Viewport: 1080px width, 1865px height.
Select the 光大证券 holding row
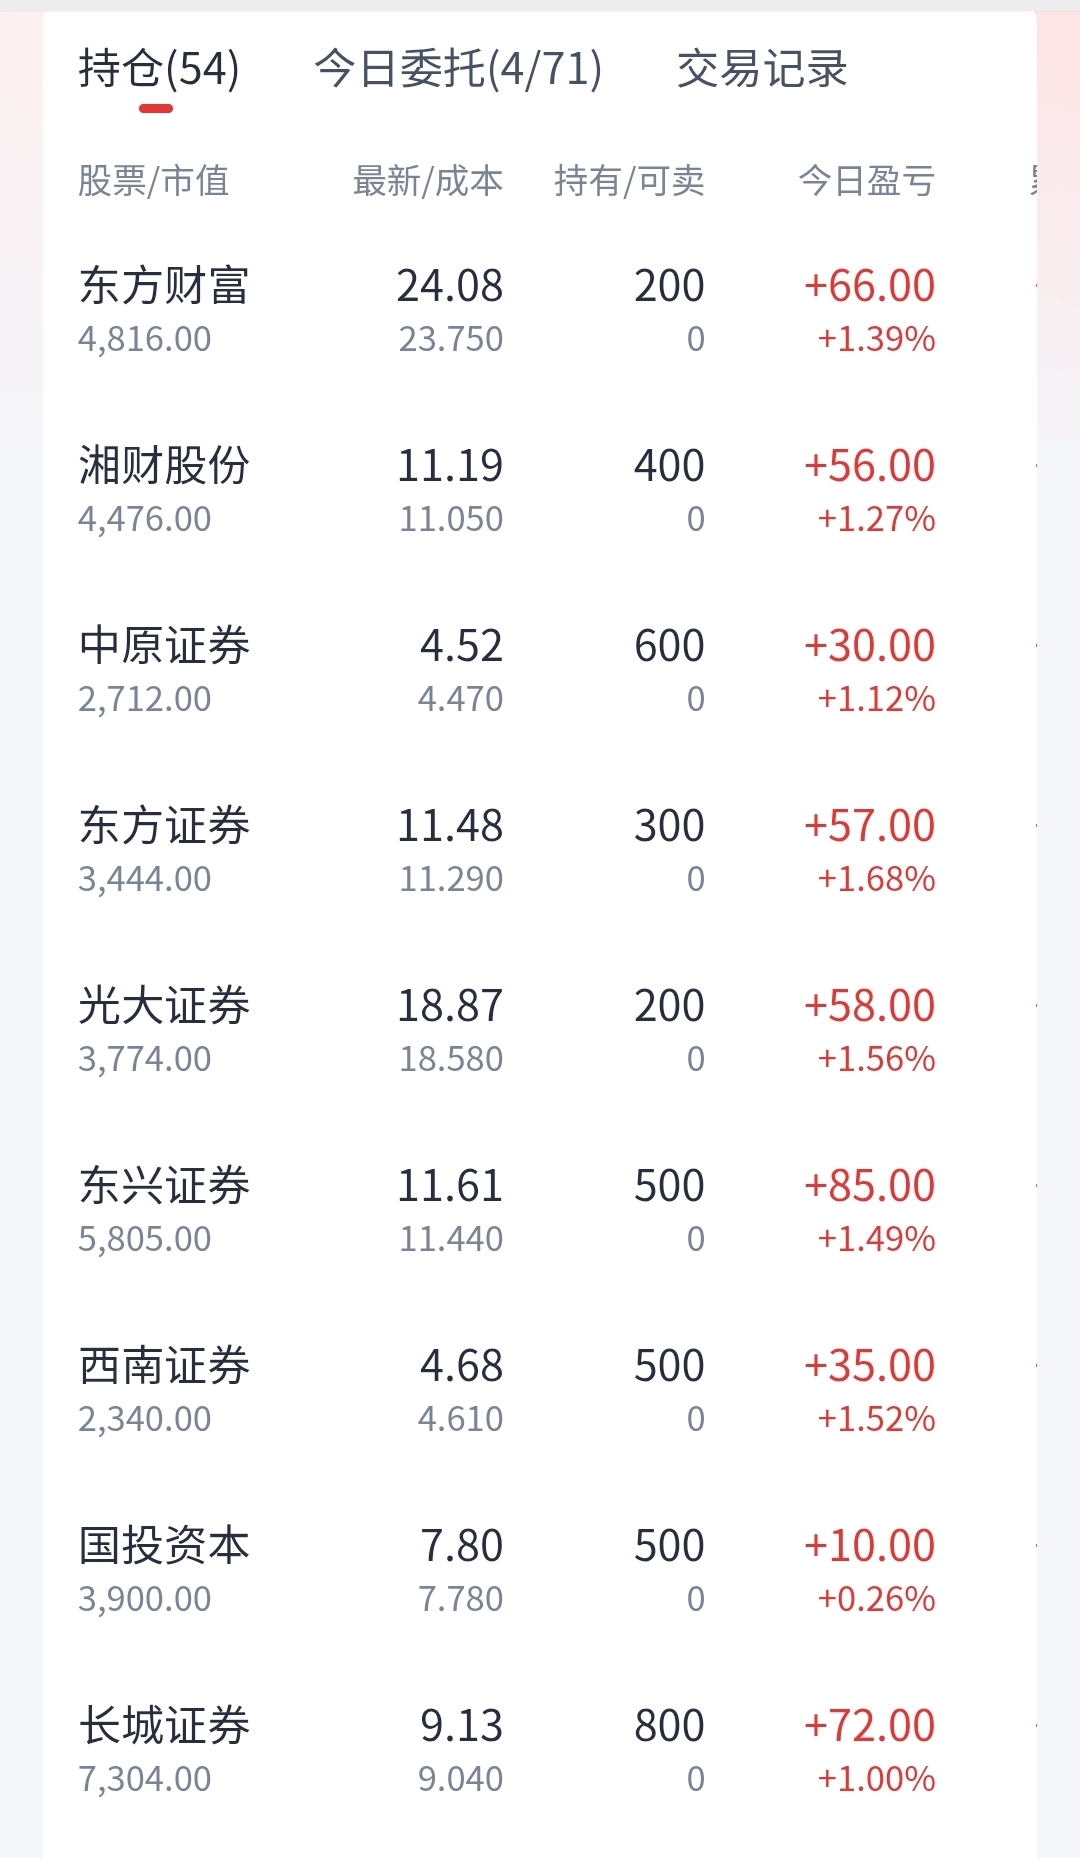point(540,1031)
